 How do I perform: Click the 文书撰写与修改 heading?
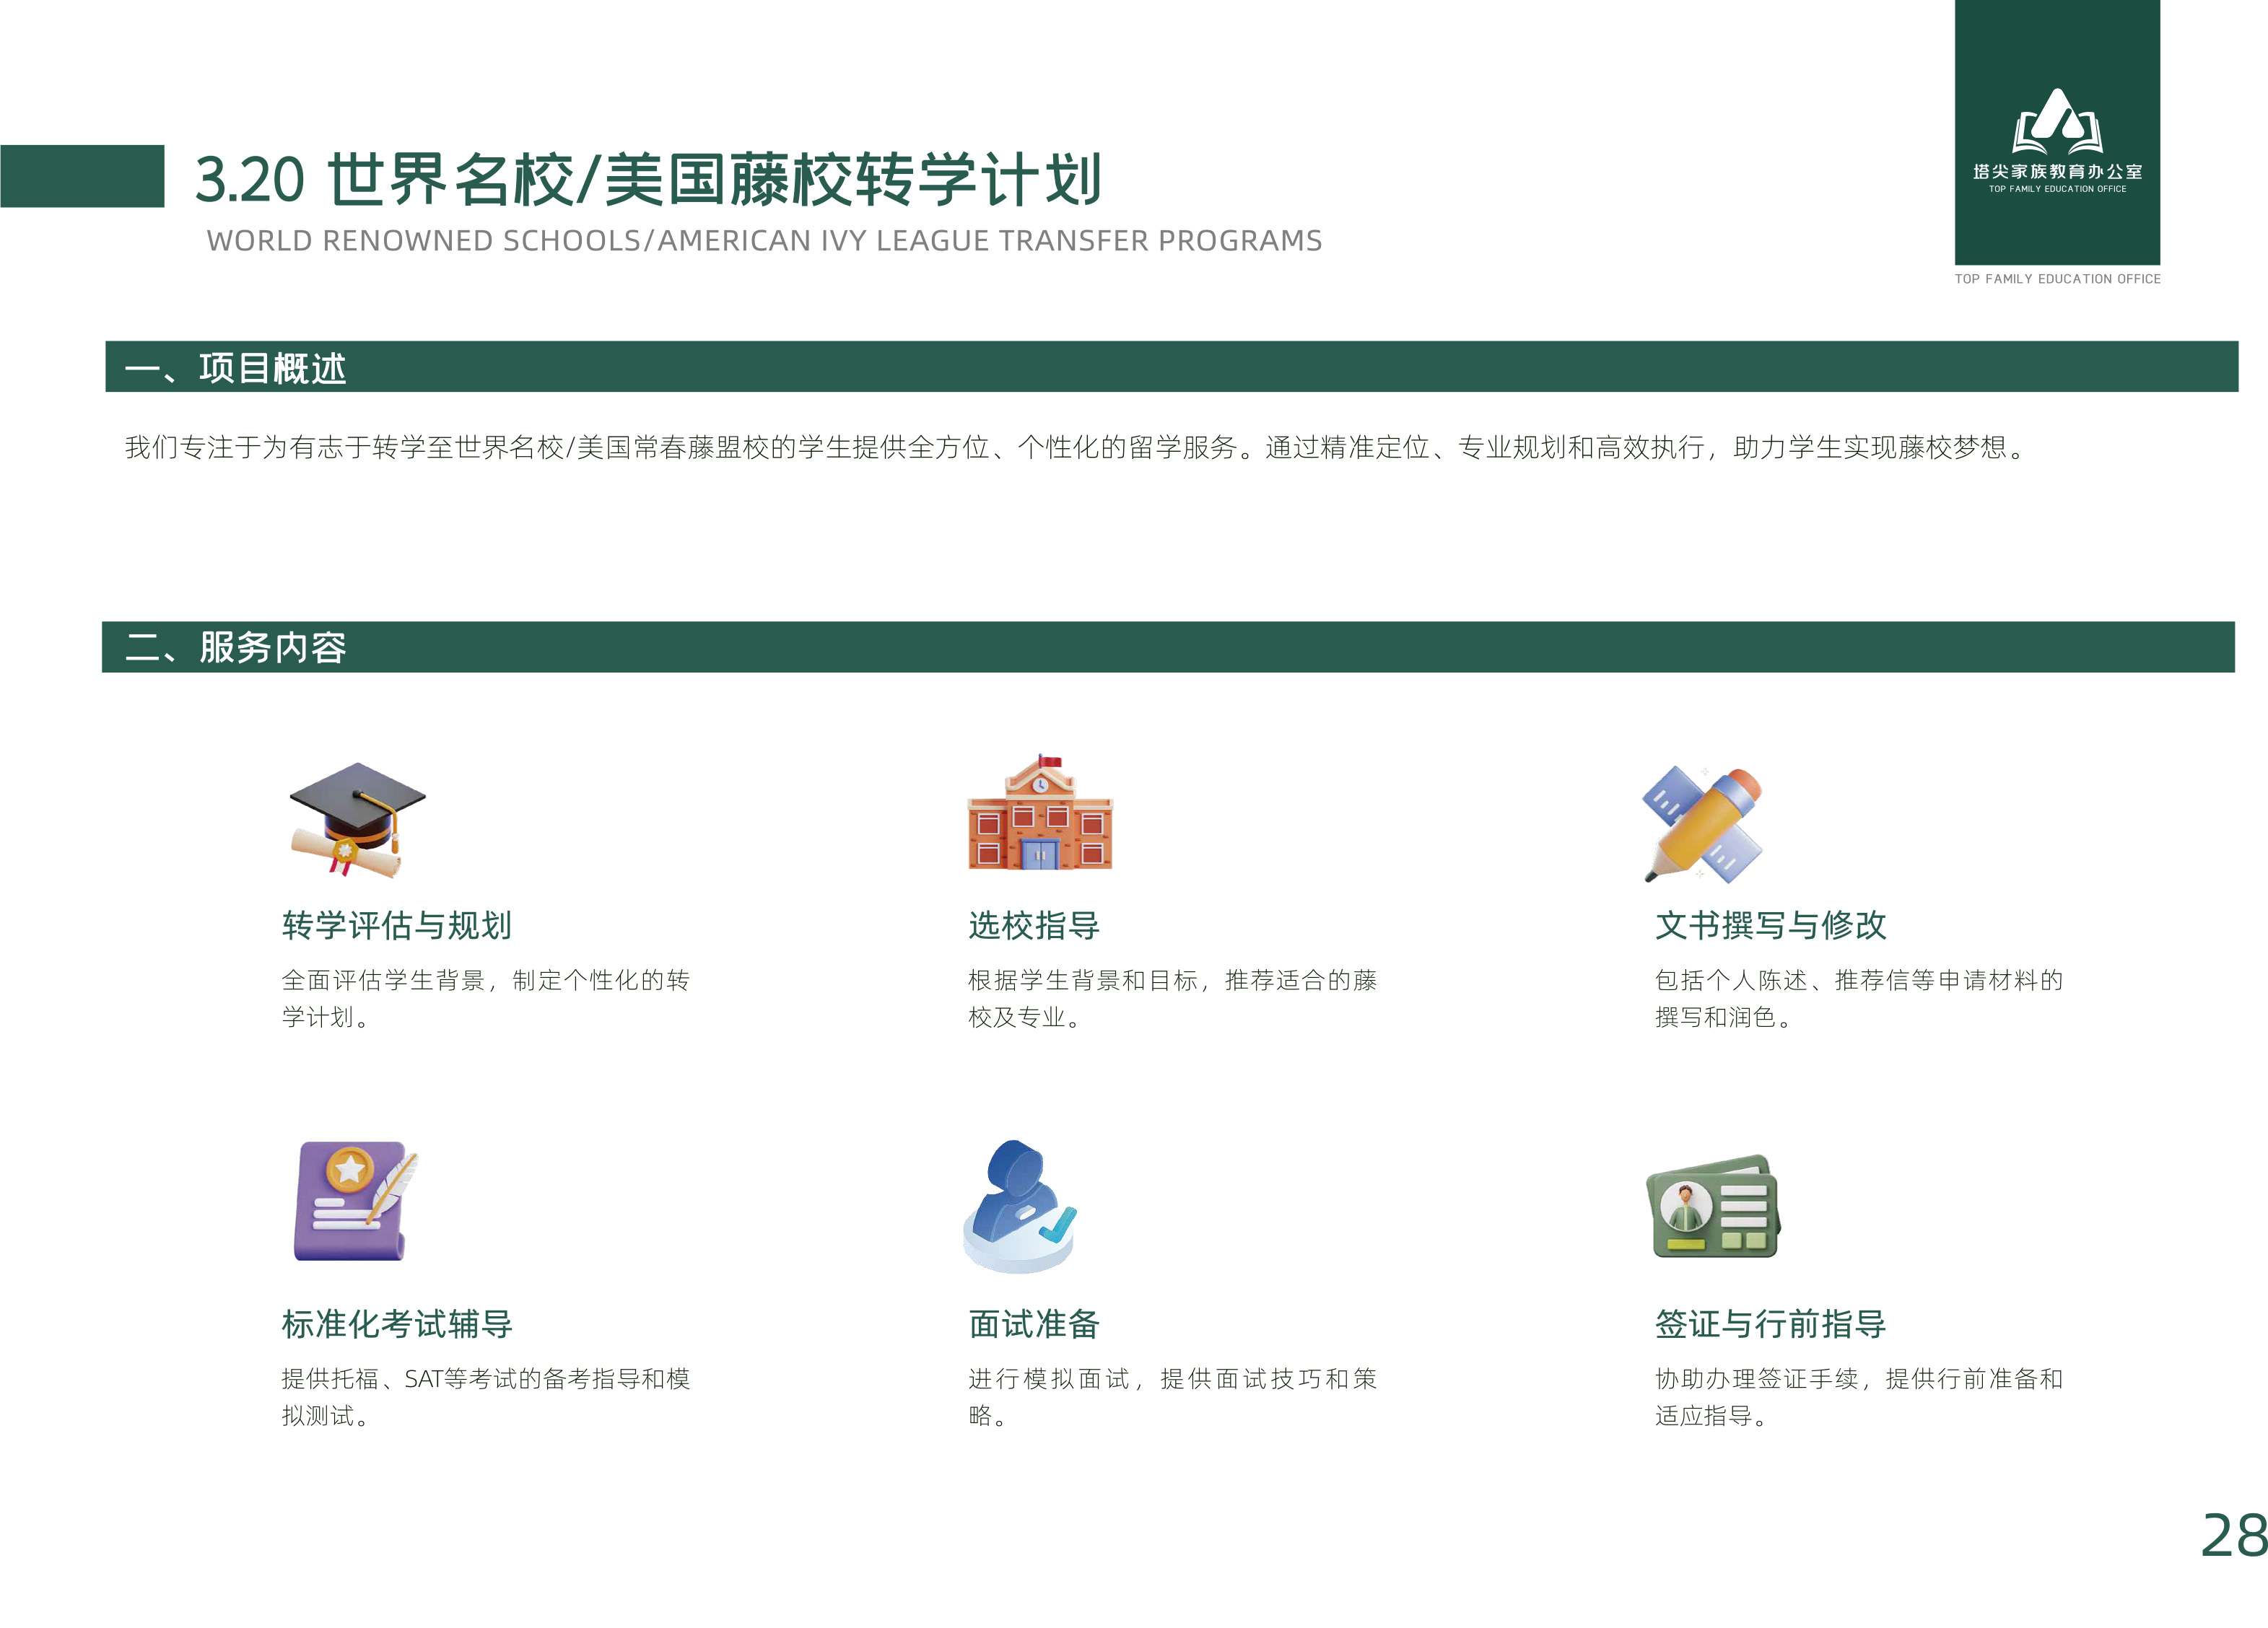pos(1770,925)
